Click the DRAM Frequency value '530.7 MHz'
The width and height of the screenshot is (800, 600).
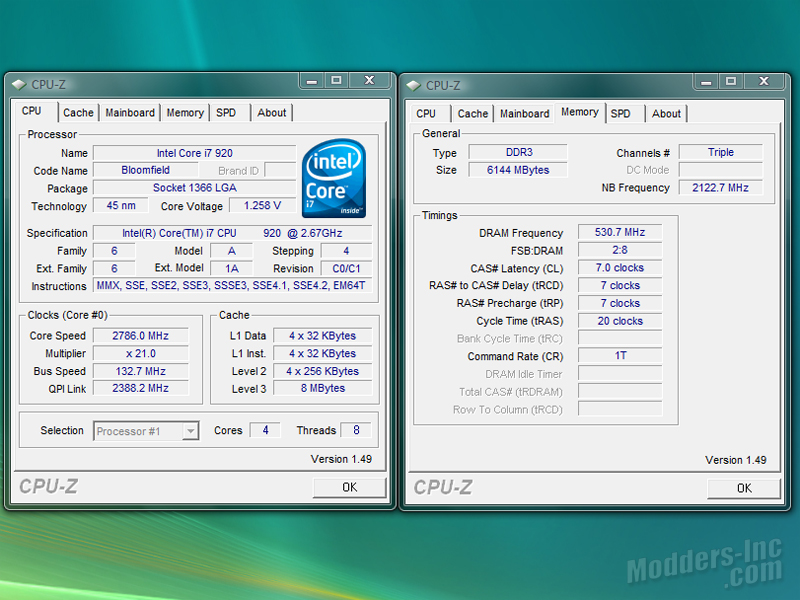click(620, 232)
